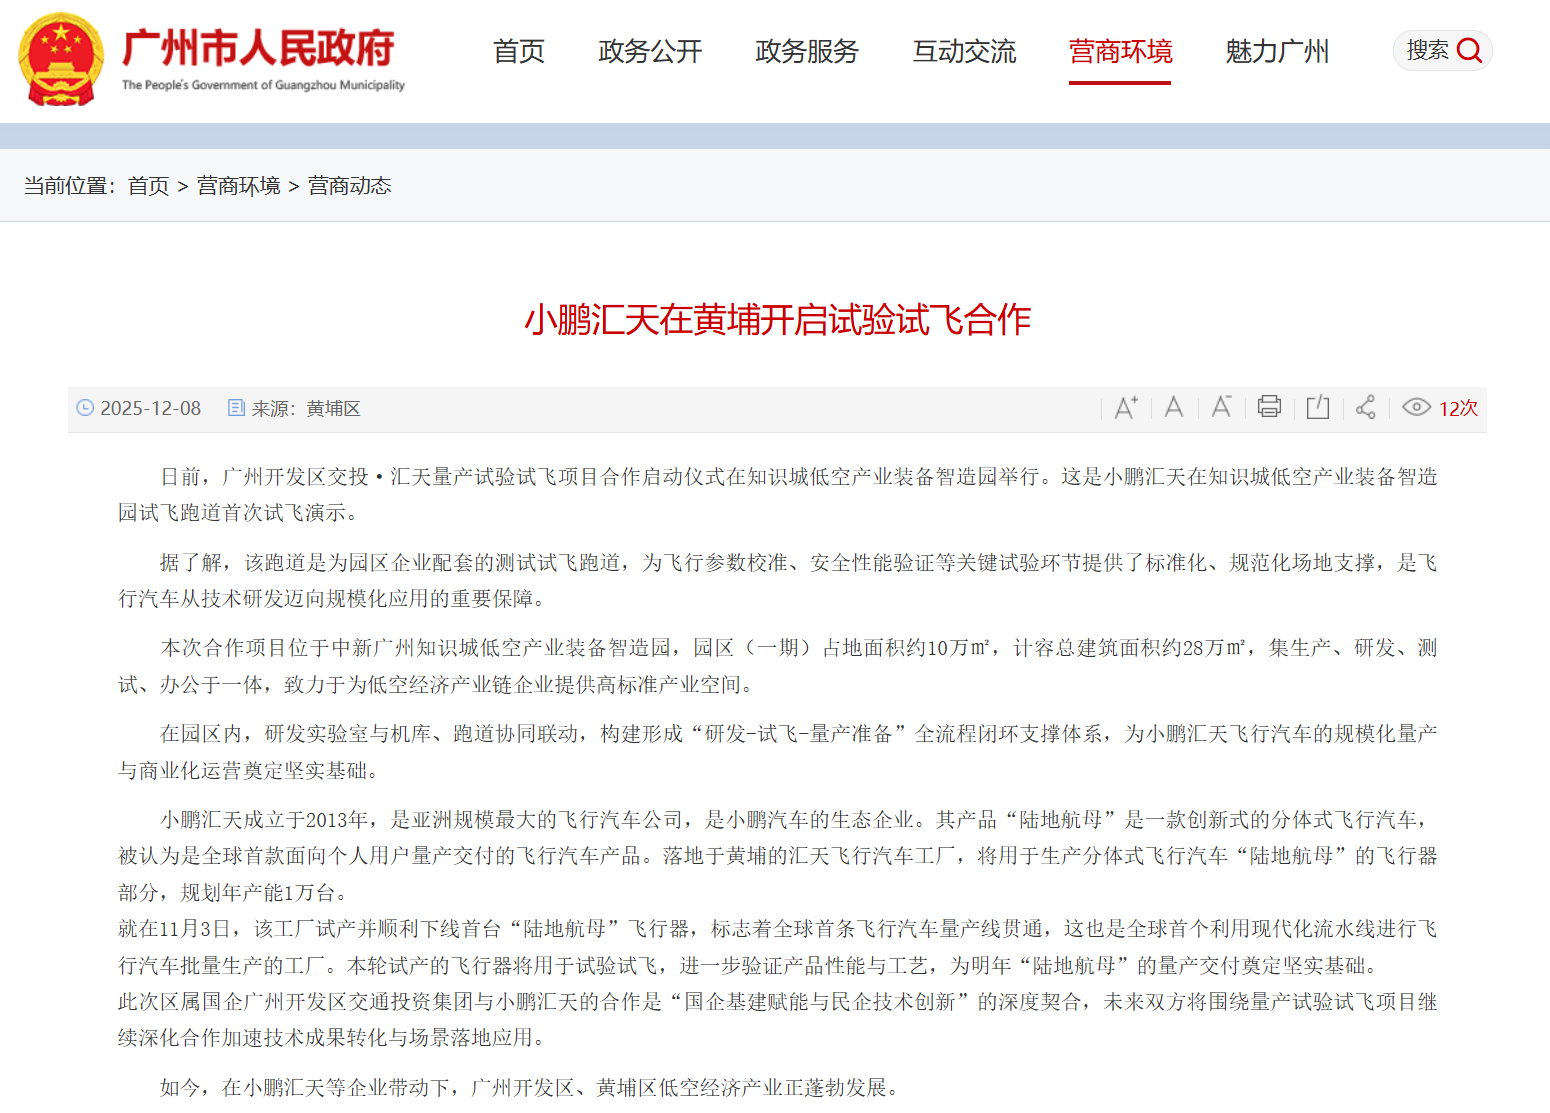Select the 营商环境 navigation tab

(x=1120, y=51)
